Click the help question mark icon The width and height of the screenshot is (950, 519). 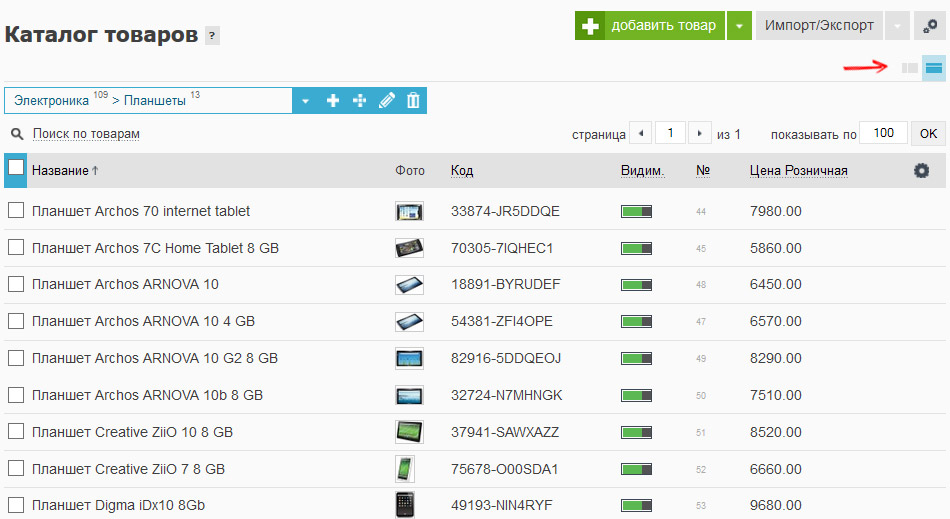[211, 36]
